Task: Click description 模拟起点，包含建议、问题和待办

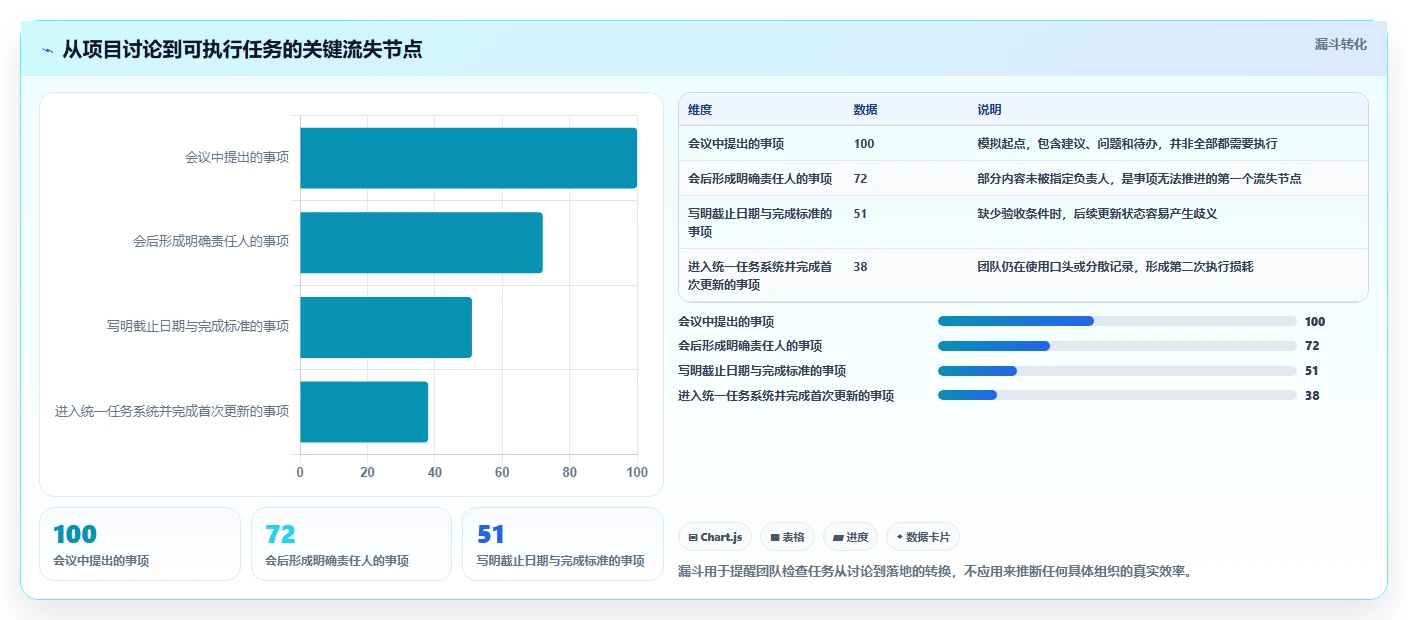Action: pos(1127,144)
